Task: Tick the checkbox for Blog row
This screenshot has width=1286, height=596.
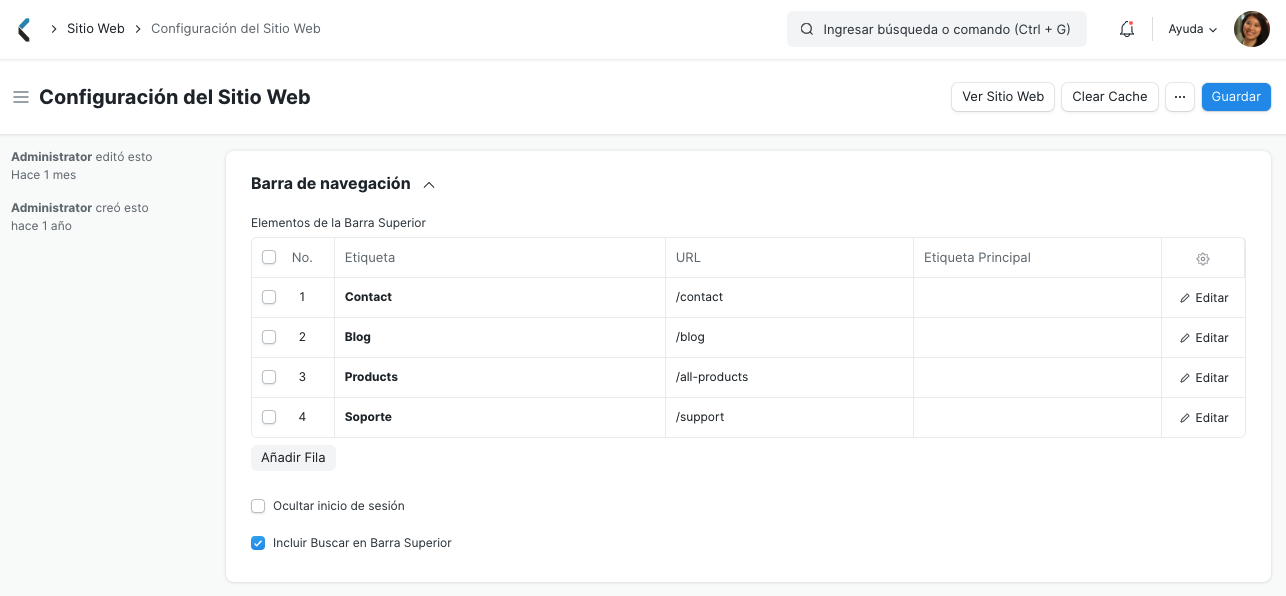Action: tap(269, 337)
